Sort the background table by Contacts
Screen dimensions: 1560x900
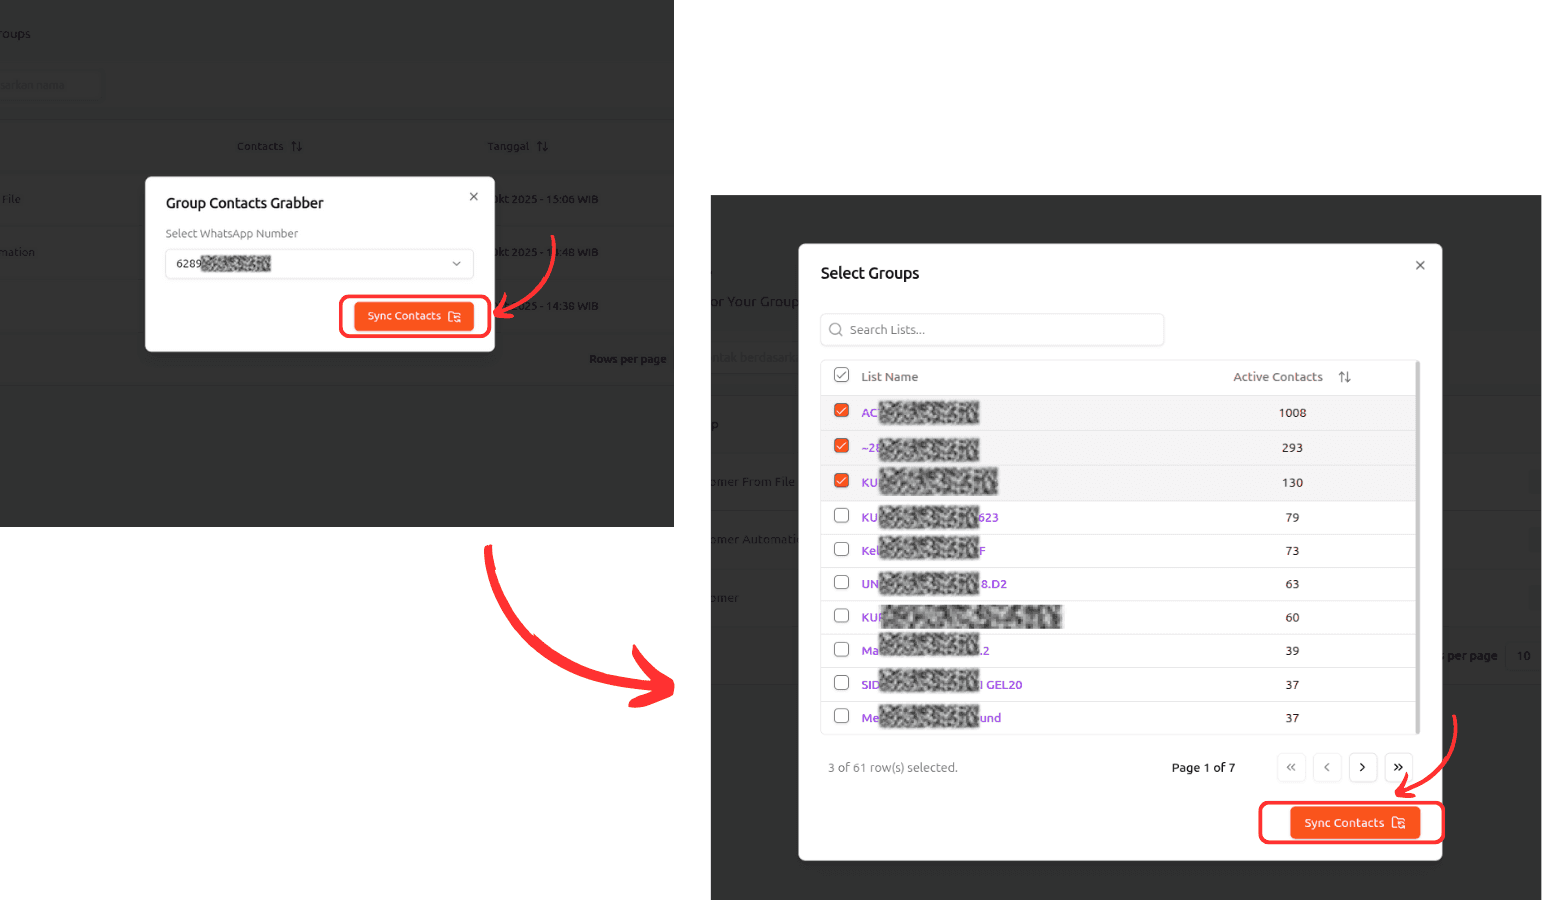pyautogui.click(x=296, y=146)
